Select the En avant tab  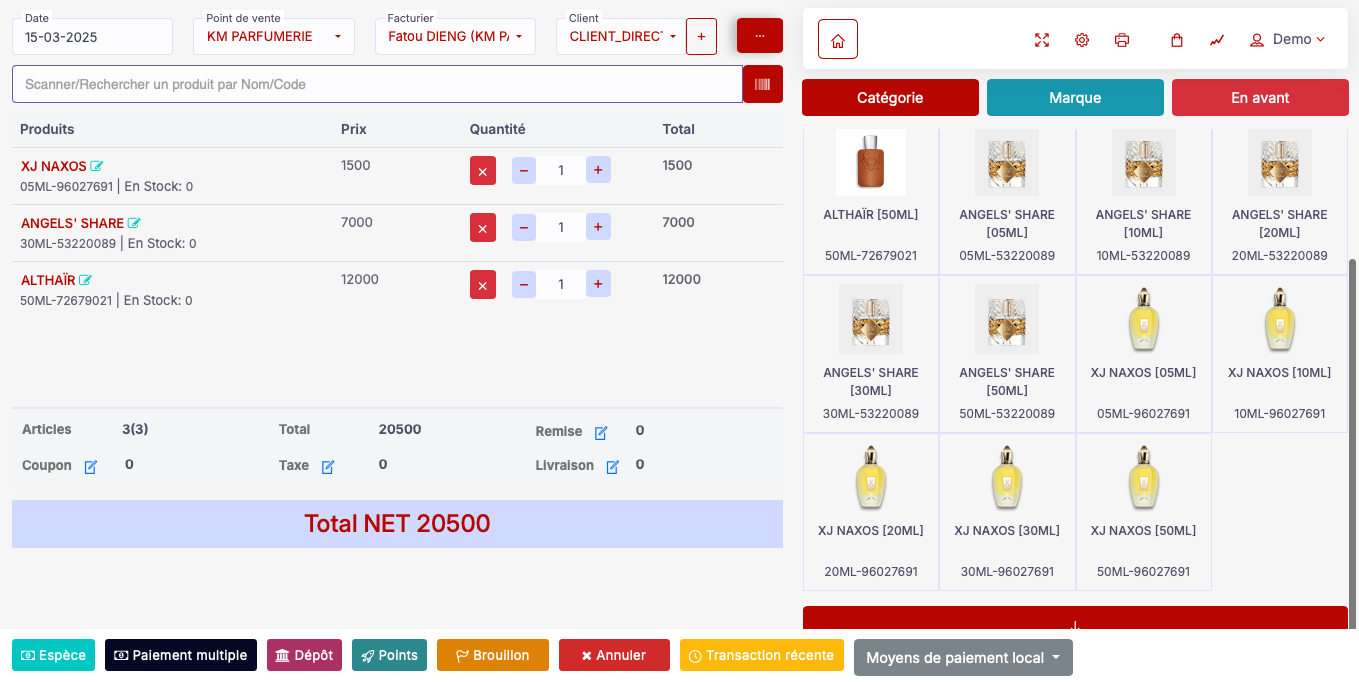tap(1260, 98)
